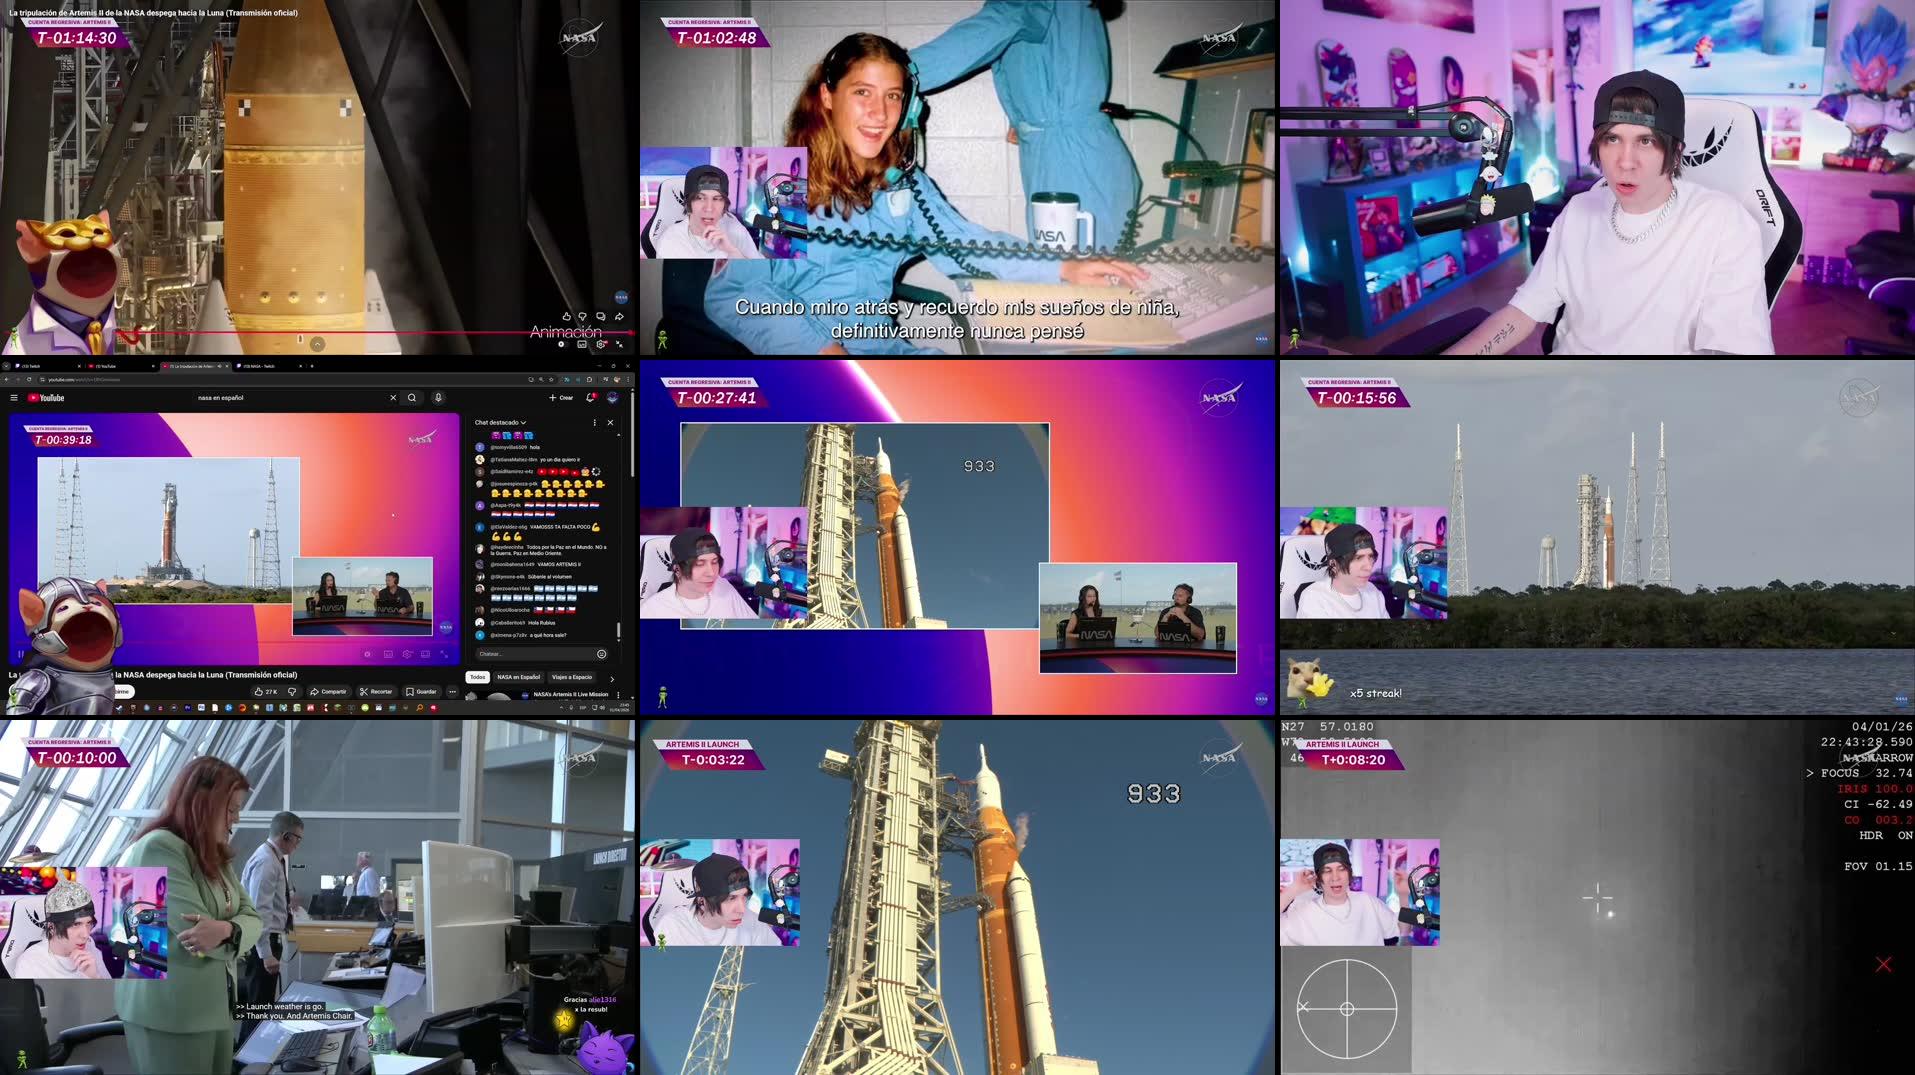This screenshot has height=1075, width=1915.
Task: Click the Guardar button
Action: tap(422, 692)
